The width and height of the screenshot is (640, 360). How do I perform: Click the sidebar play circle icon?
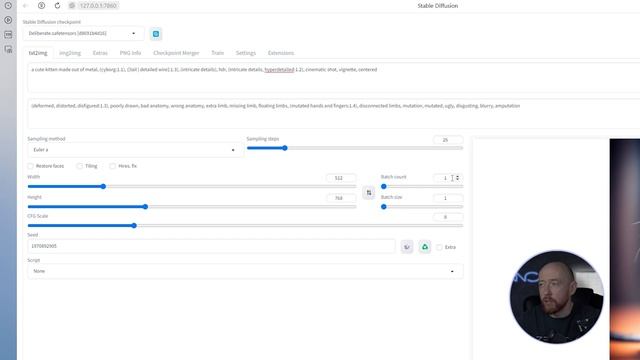pos(8,20)
